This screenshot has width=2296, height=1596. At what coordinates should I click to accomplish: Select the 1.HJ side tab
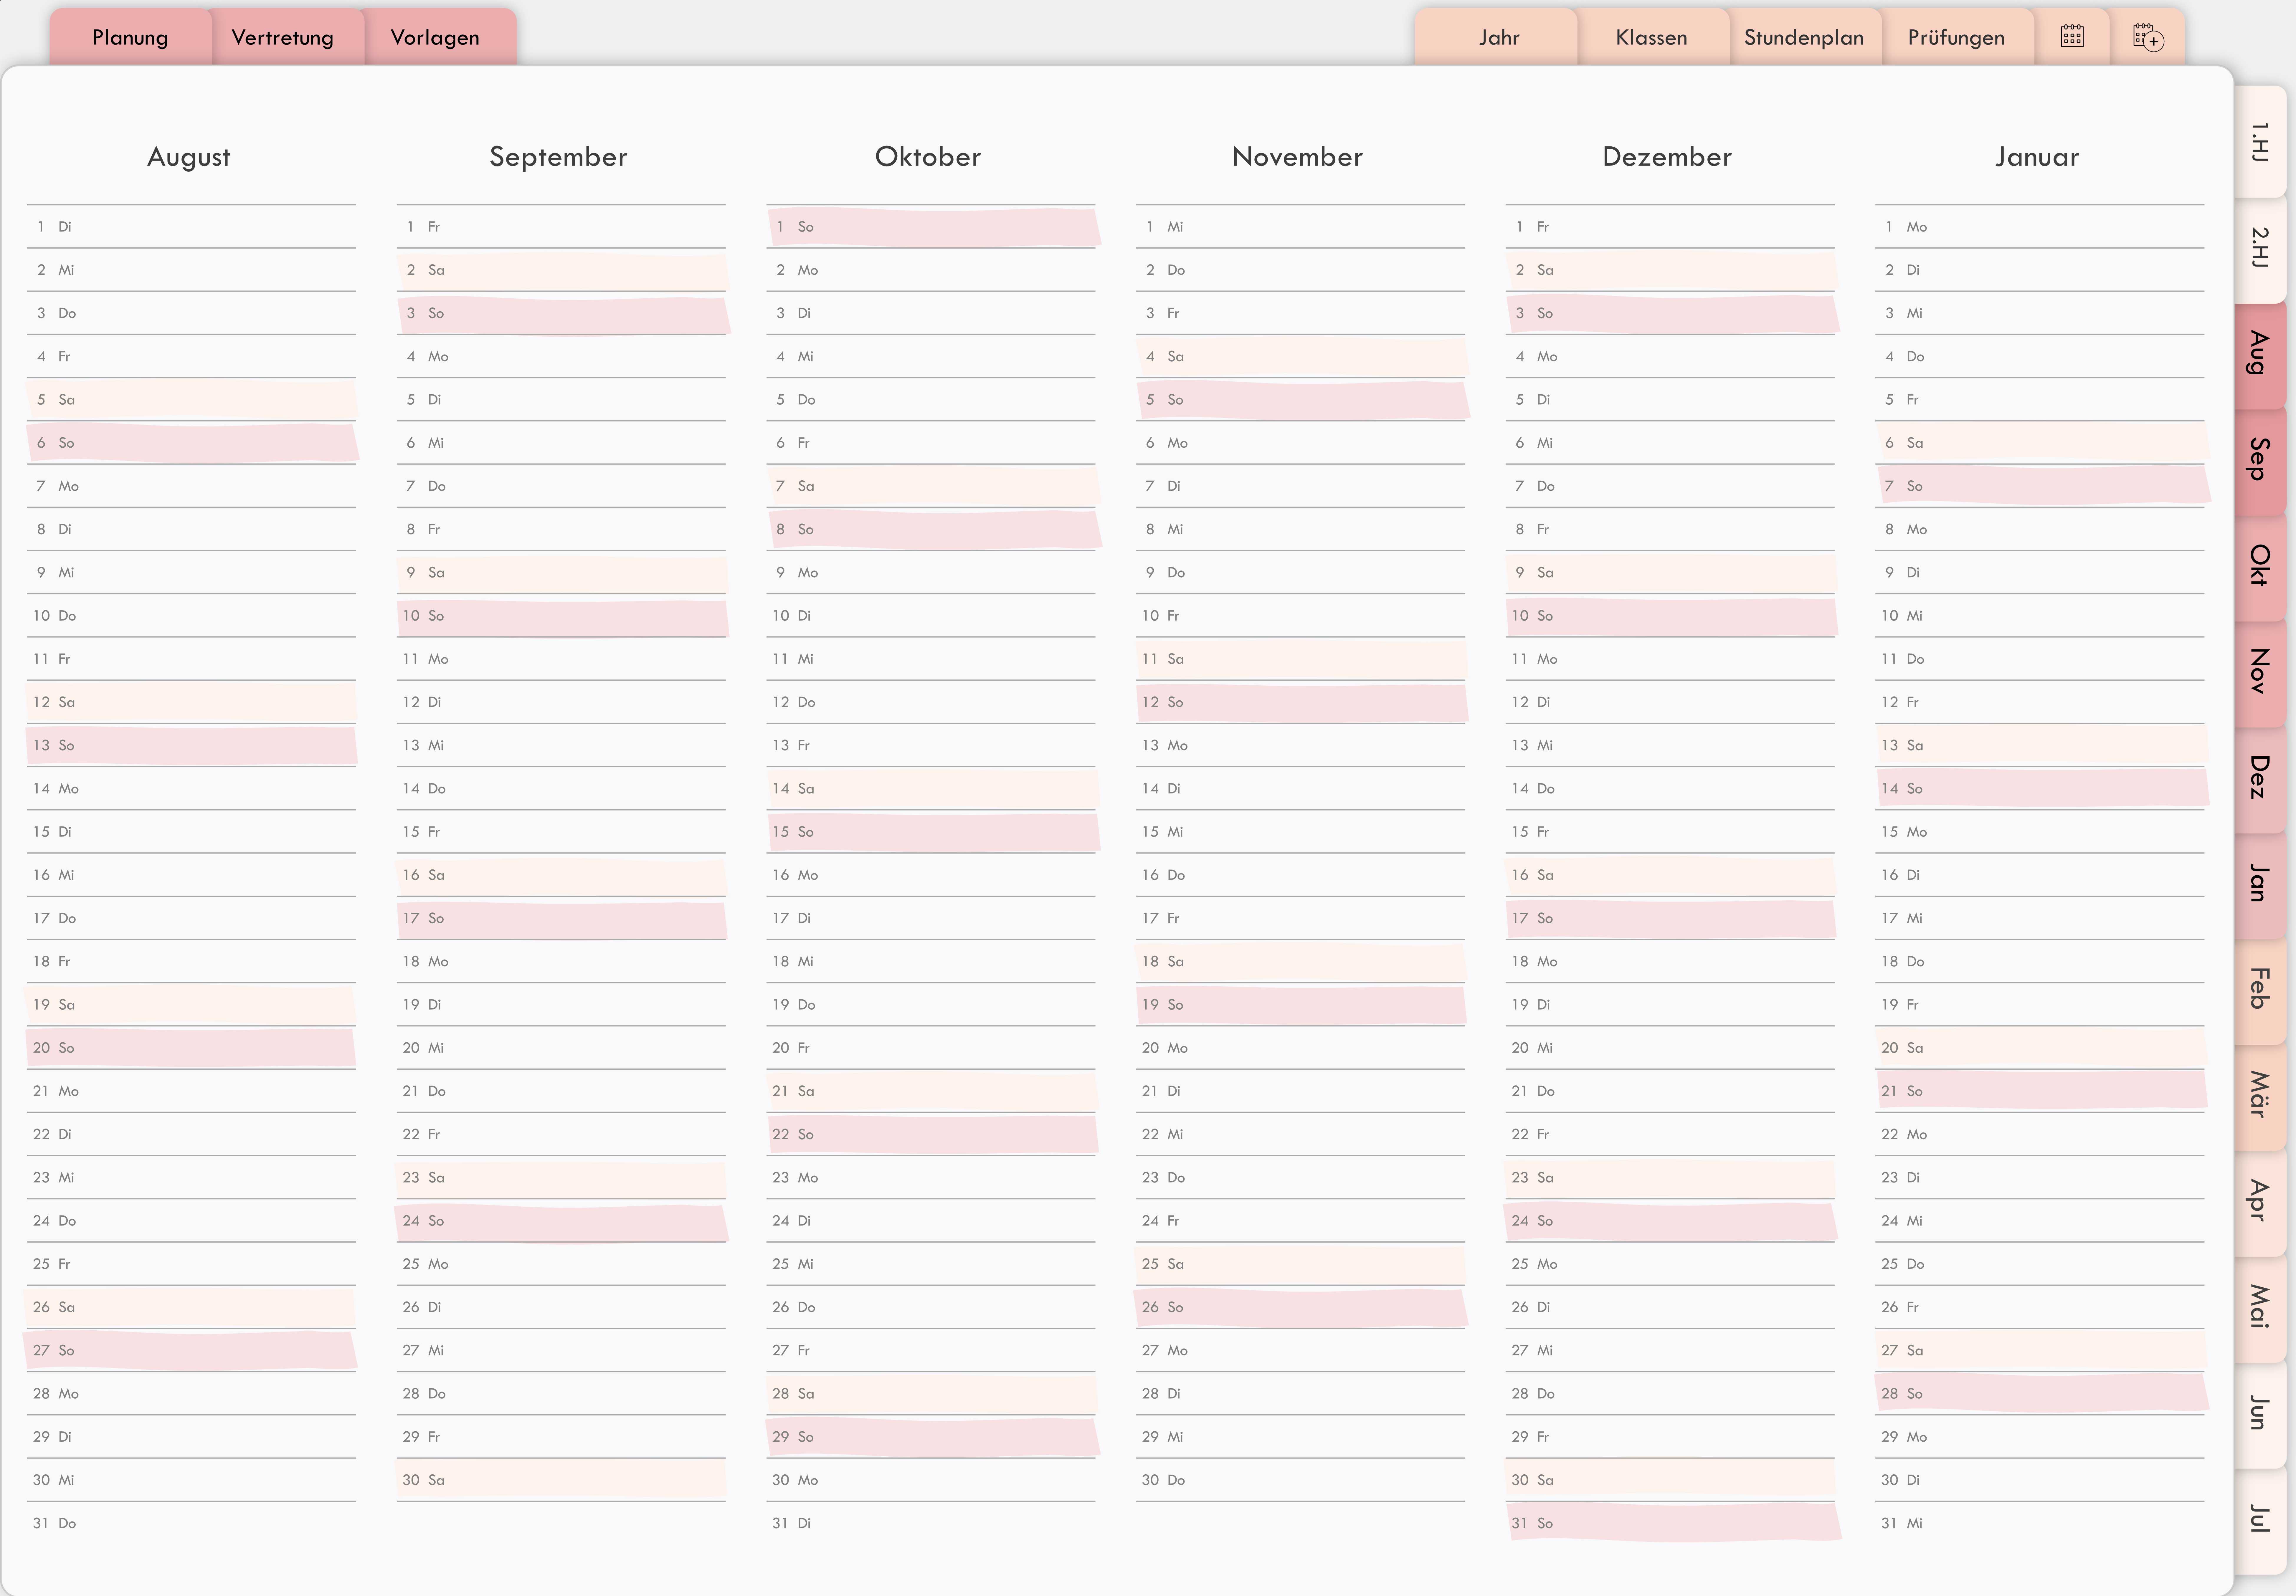click(x=2260, y=142)
